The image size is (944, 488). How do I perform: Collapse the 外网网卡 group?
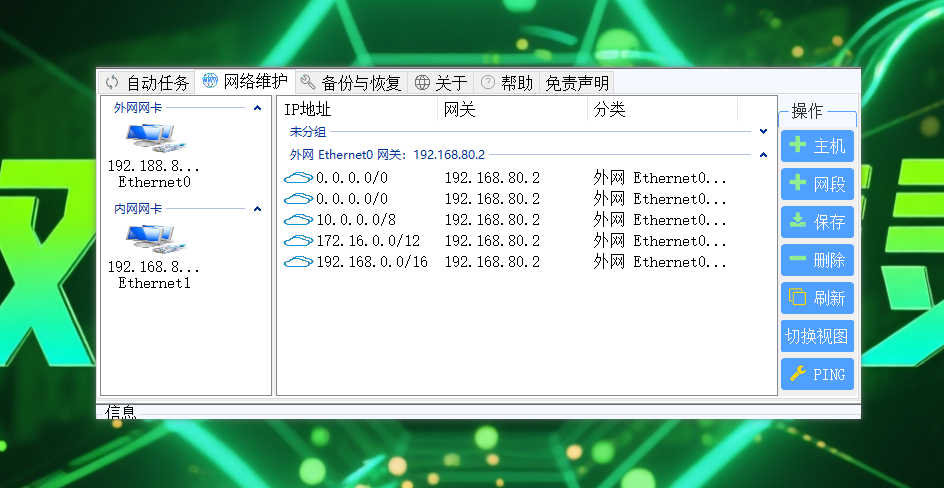click(x=257, y=108)
